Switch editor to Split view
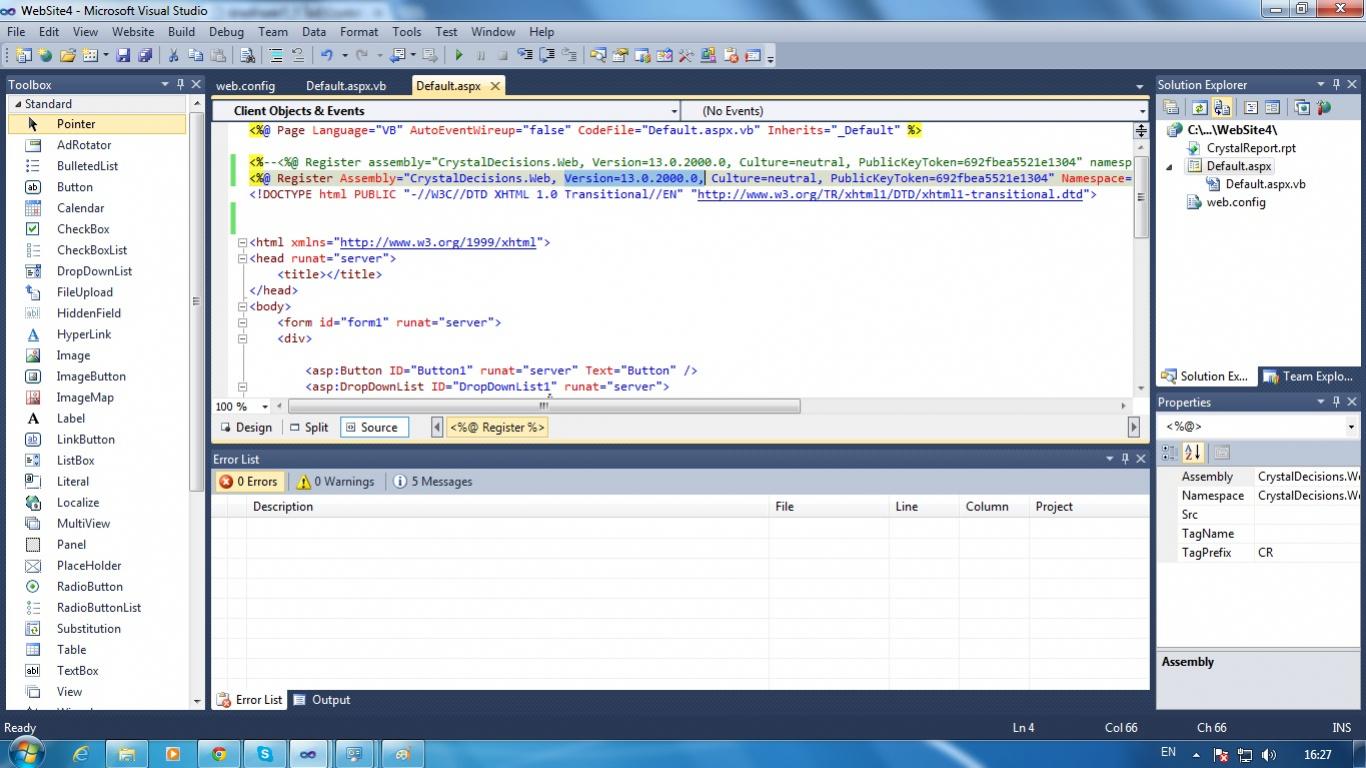 click(x=309, y=427)
